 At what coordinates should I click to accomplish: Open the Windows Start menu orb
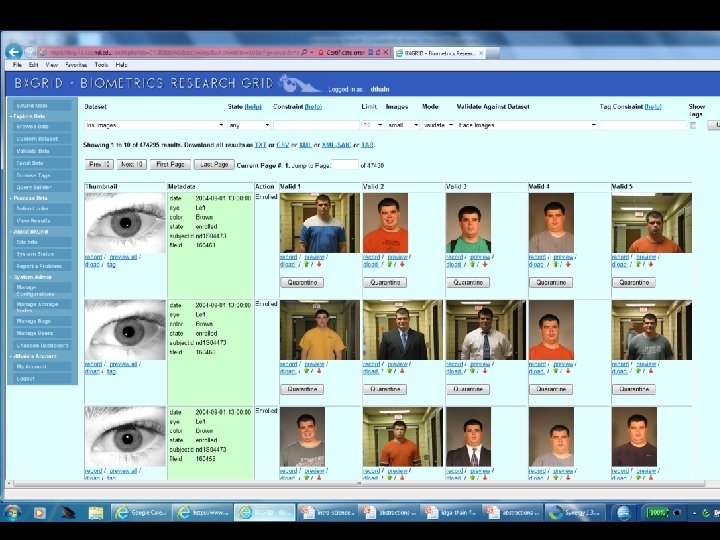(x=12, y=512)
